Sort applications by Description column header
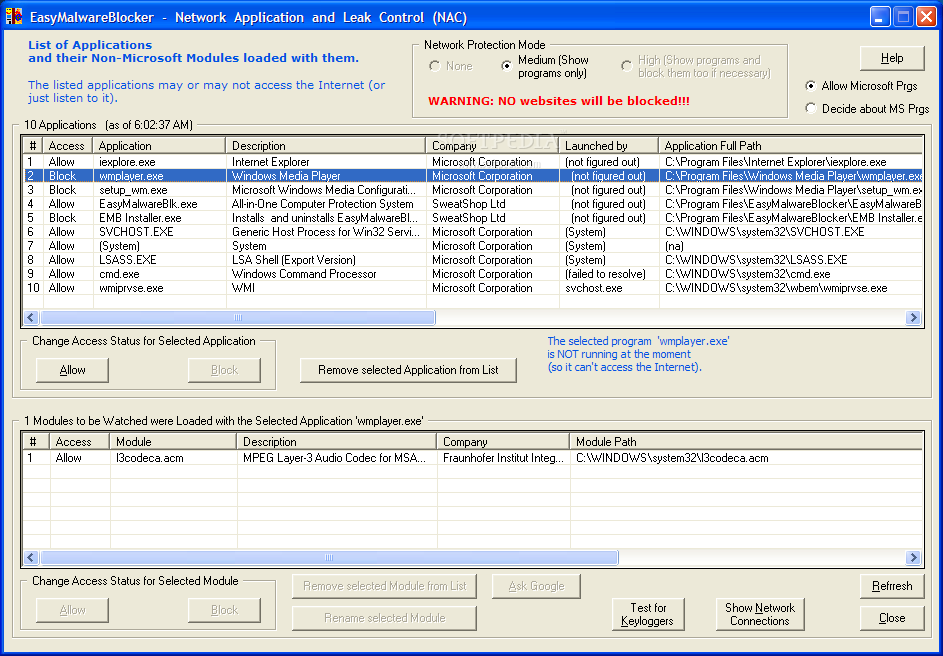The width and height of the screenshot is (943, 656). [x=326, y=146]
